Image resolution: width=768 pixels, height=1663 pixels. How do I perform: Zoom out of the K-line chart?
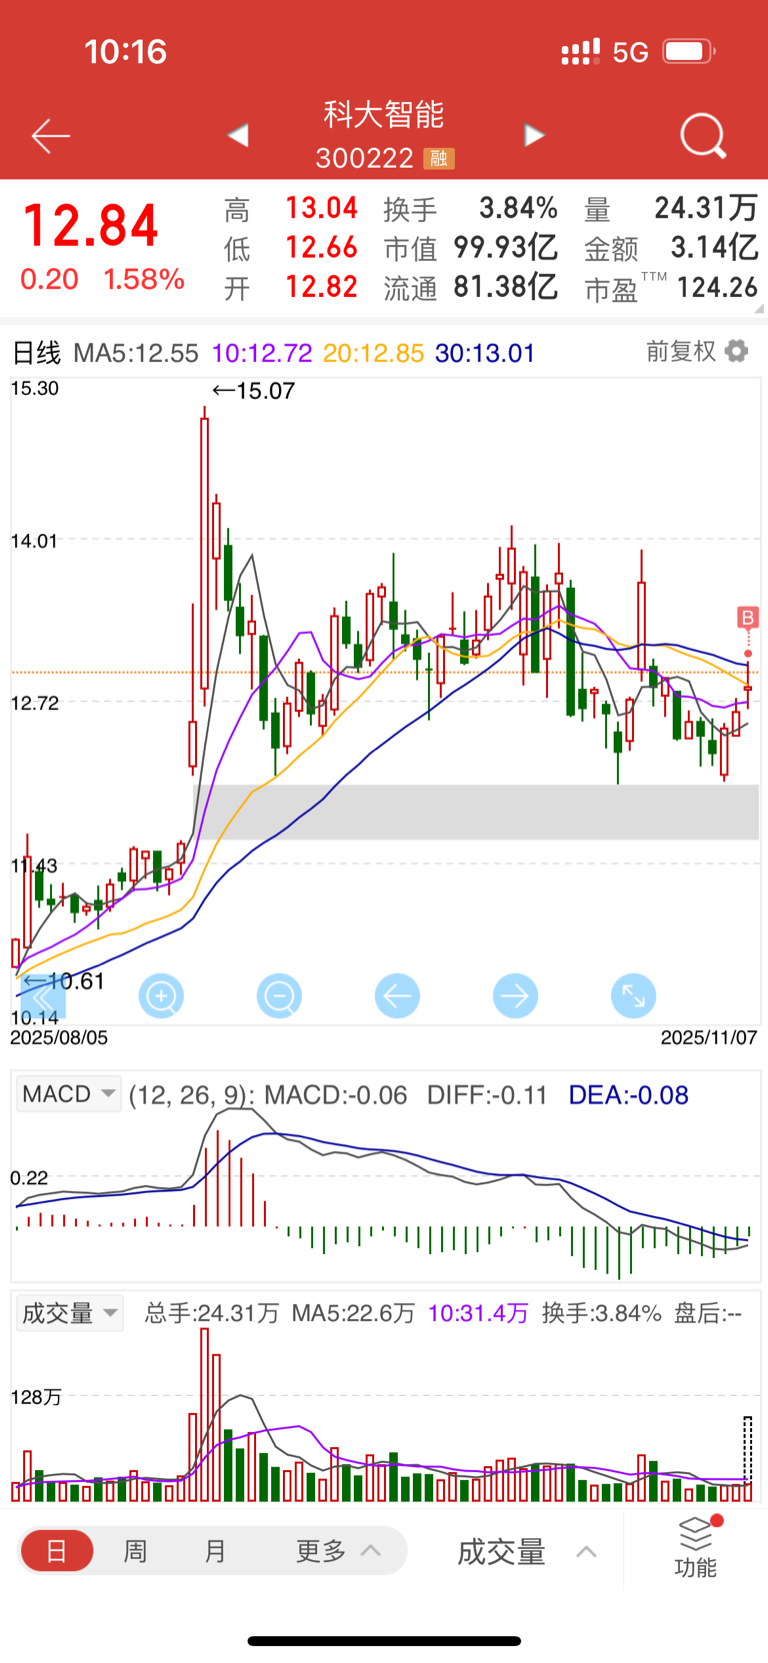click(x=279, y=996)
